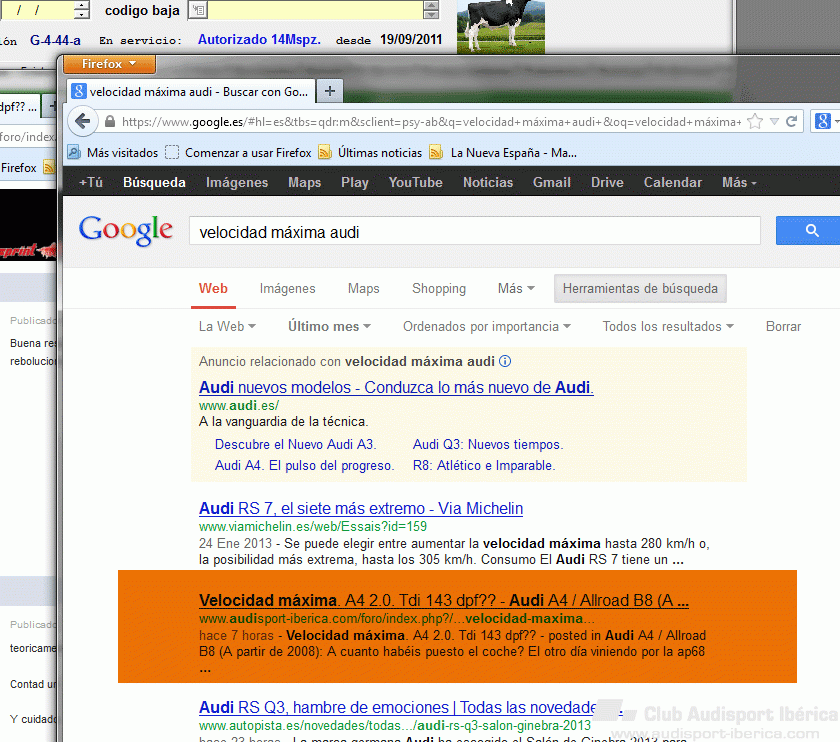Open the Velocidad máxima A4 2.0 Tdi result

[x=444, y=600]
